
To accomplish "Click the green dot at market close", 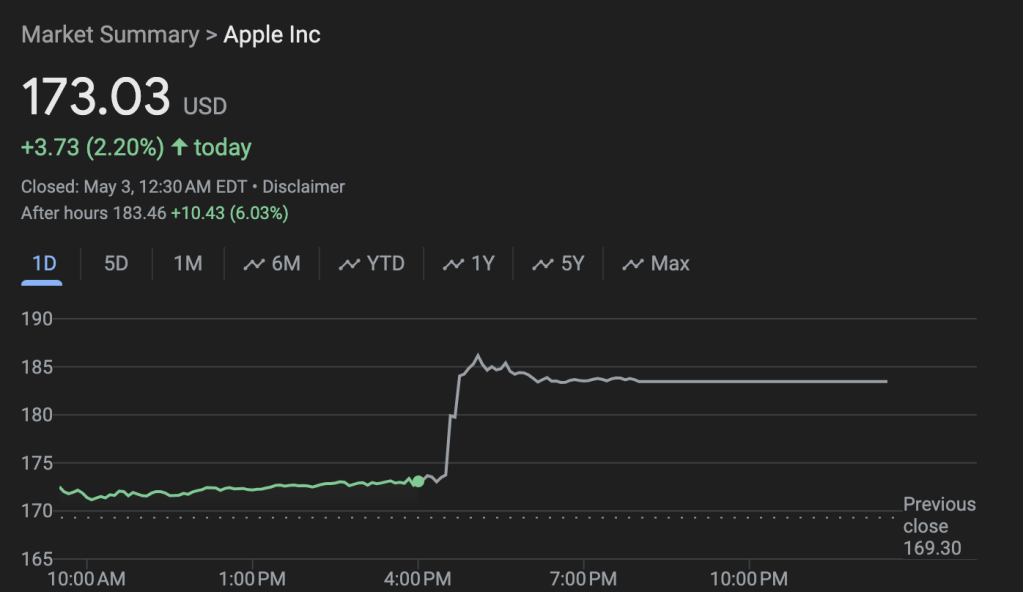I will 418,481.
